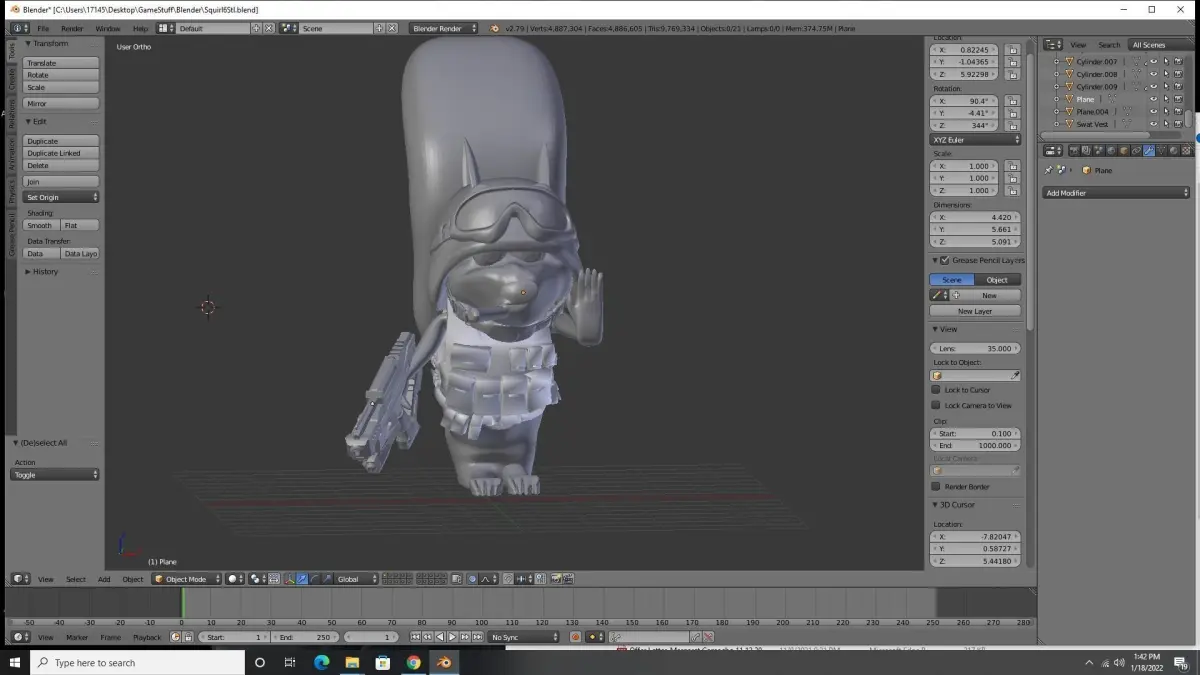Open the viewport shading sphere selector
Viewport: 1200px width, 675px height.
pos(235,579)
